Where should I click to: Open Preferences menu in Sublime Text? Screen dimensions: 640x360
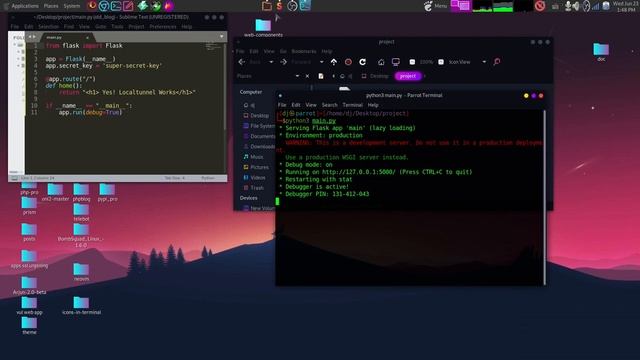163,27
